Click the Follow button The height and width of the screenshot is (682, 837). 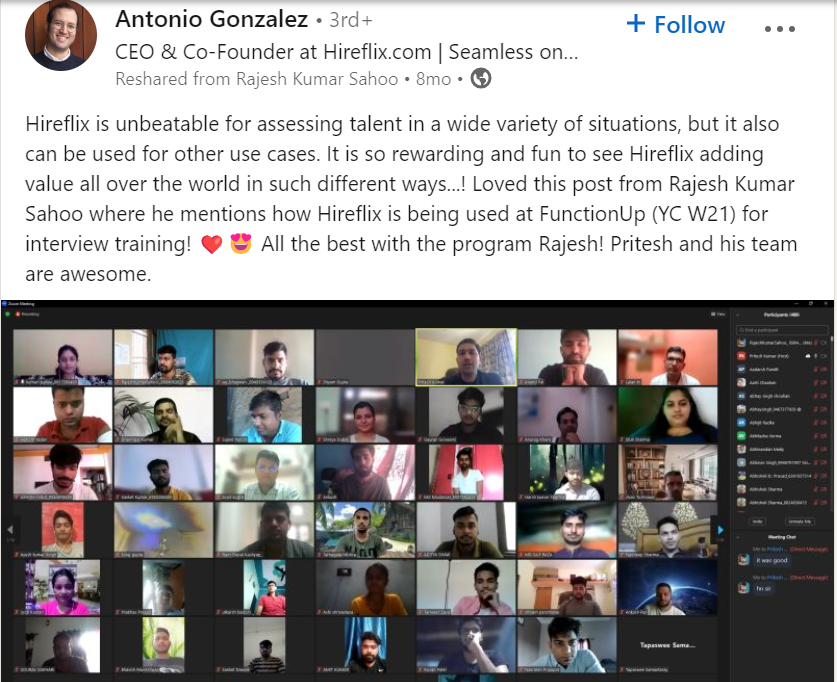(676, 25)
